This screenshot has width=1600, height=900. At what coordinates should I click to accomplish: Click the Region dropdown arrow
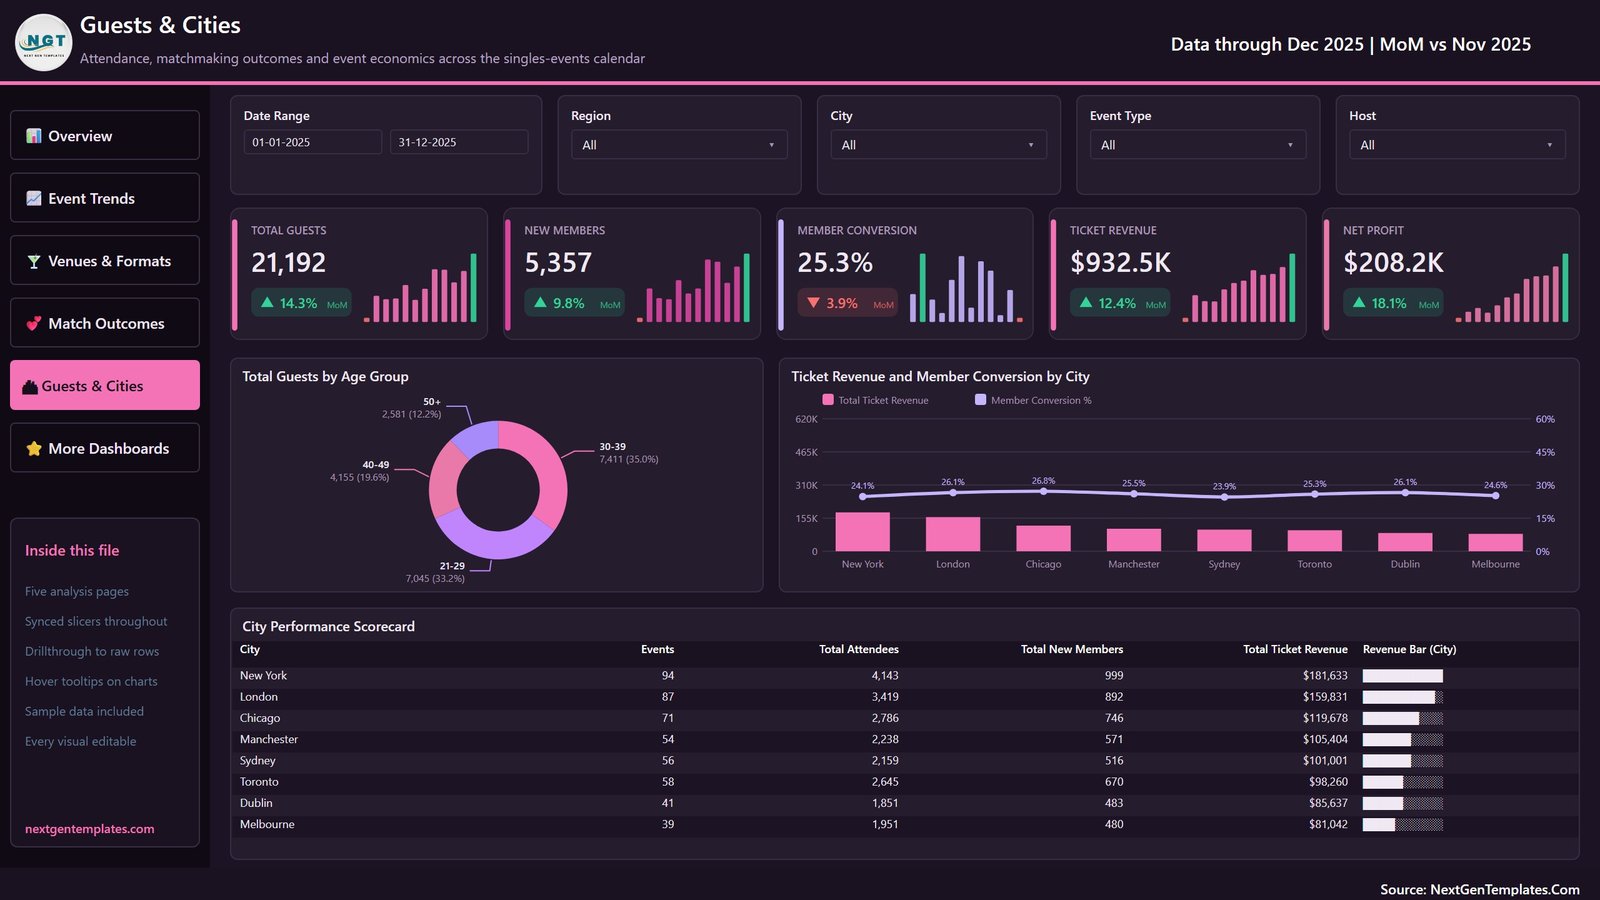click(x=771, y=145)
